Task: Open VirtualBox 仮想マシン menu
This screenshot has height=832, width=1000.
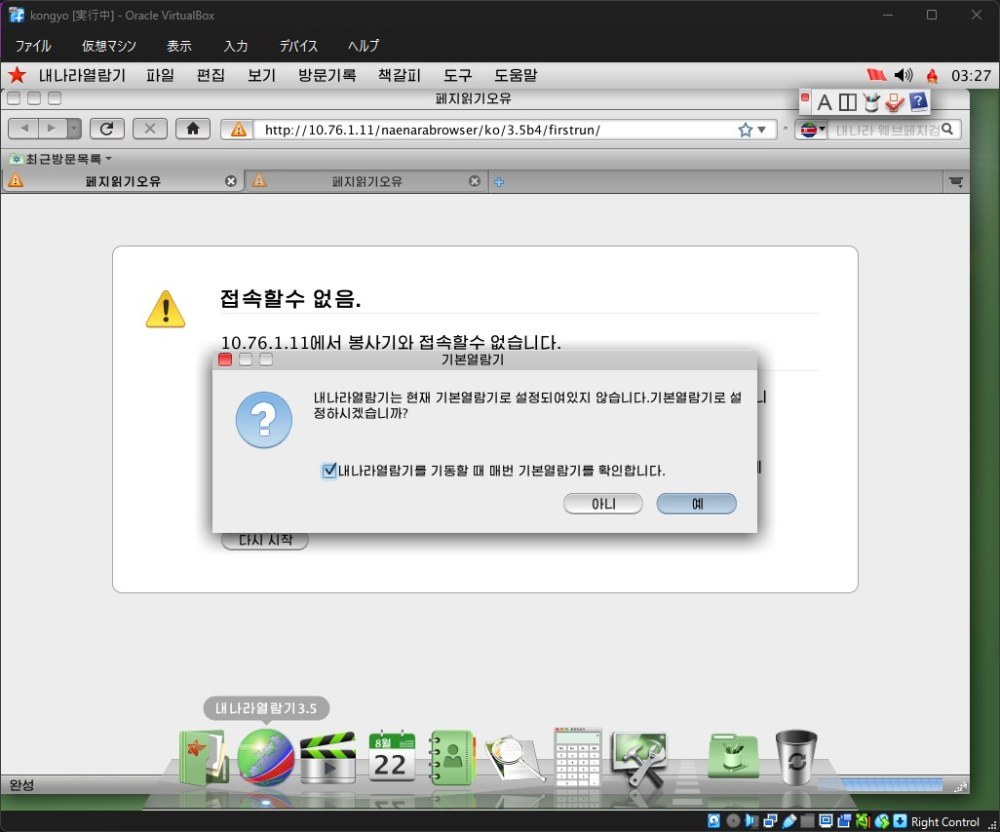Action: (x=108, y=46)
